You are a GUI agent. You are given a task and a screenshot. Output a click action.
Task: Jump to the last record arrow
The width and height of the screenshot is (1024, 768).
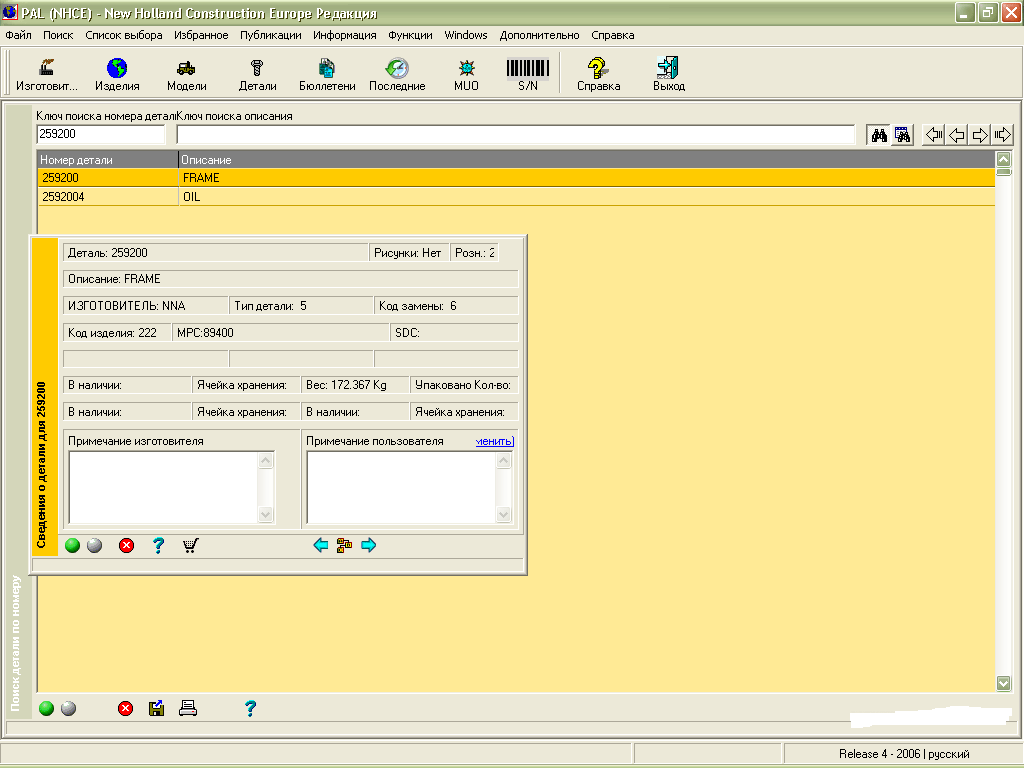click(x=1002, y=135)
